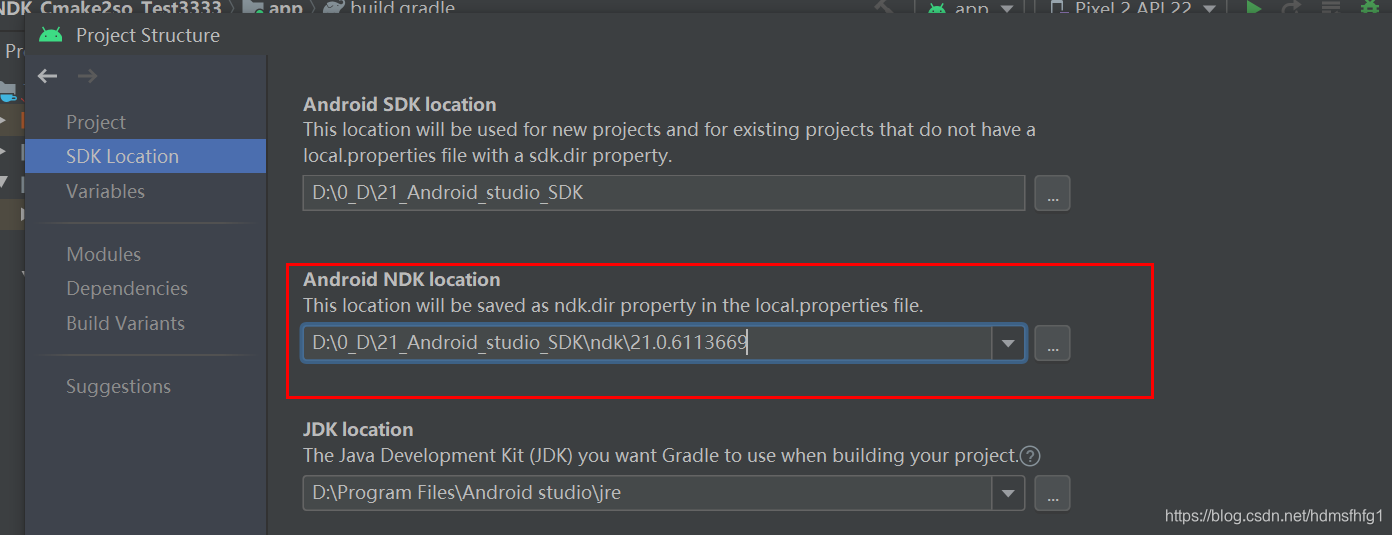1392x535 pixels.
Task: Click the forward arrow in Project Structure
Action: click(x=87, y=76)
